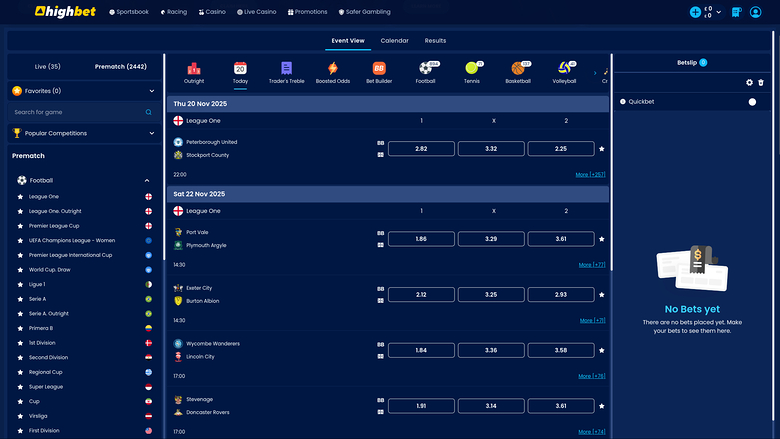The width and height of the screenshot is (780, 439).
Task: Expand Popular Competitions list
Action: [152, 133]
